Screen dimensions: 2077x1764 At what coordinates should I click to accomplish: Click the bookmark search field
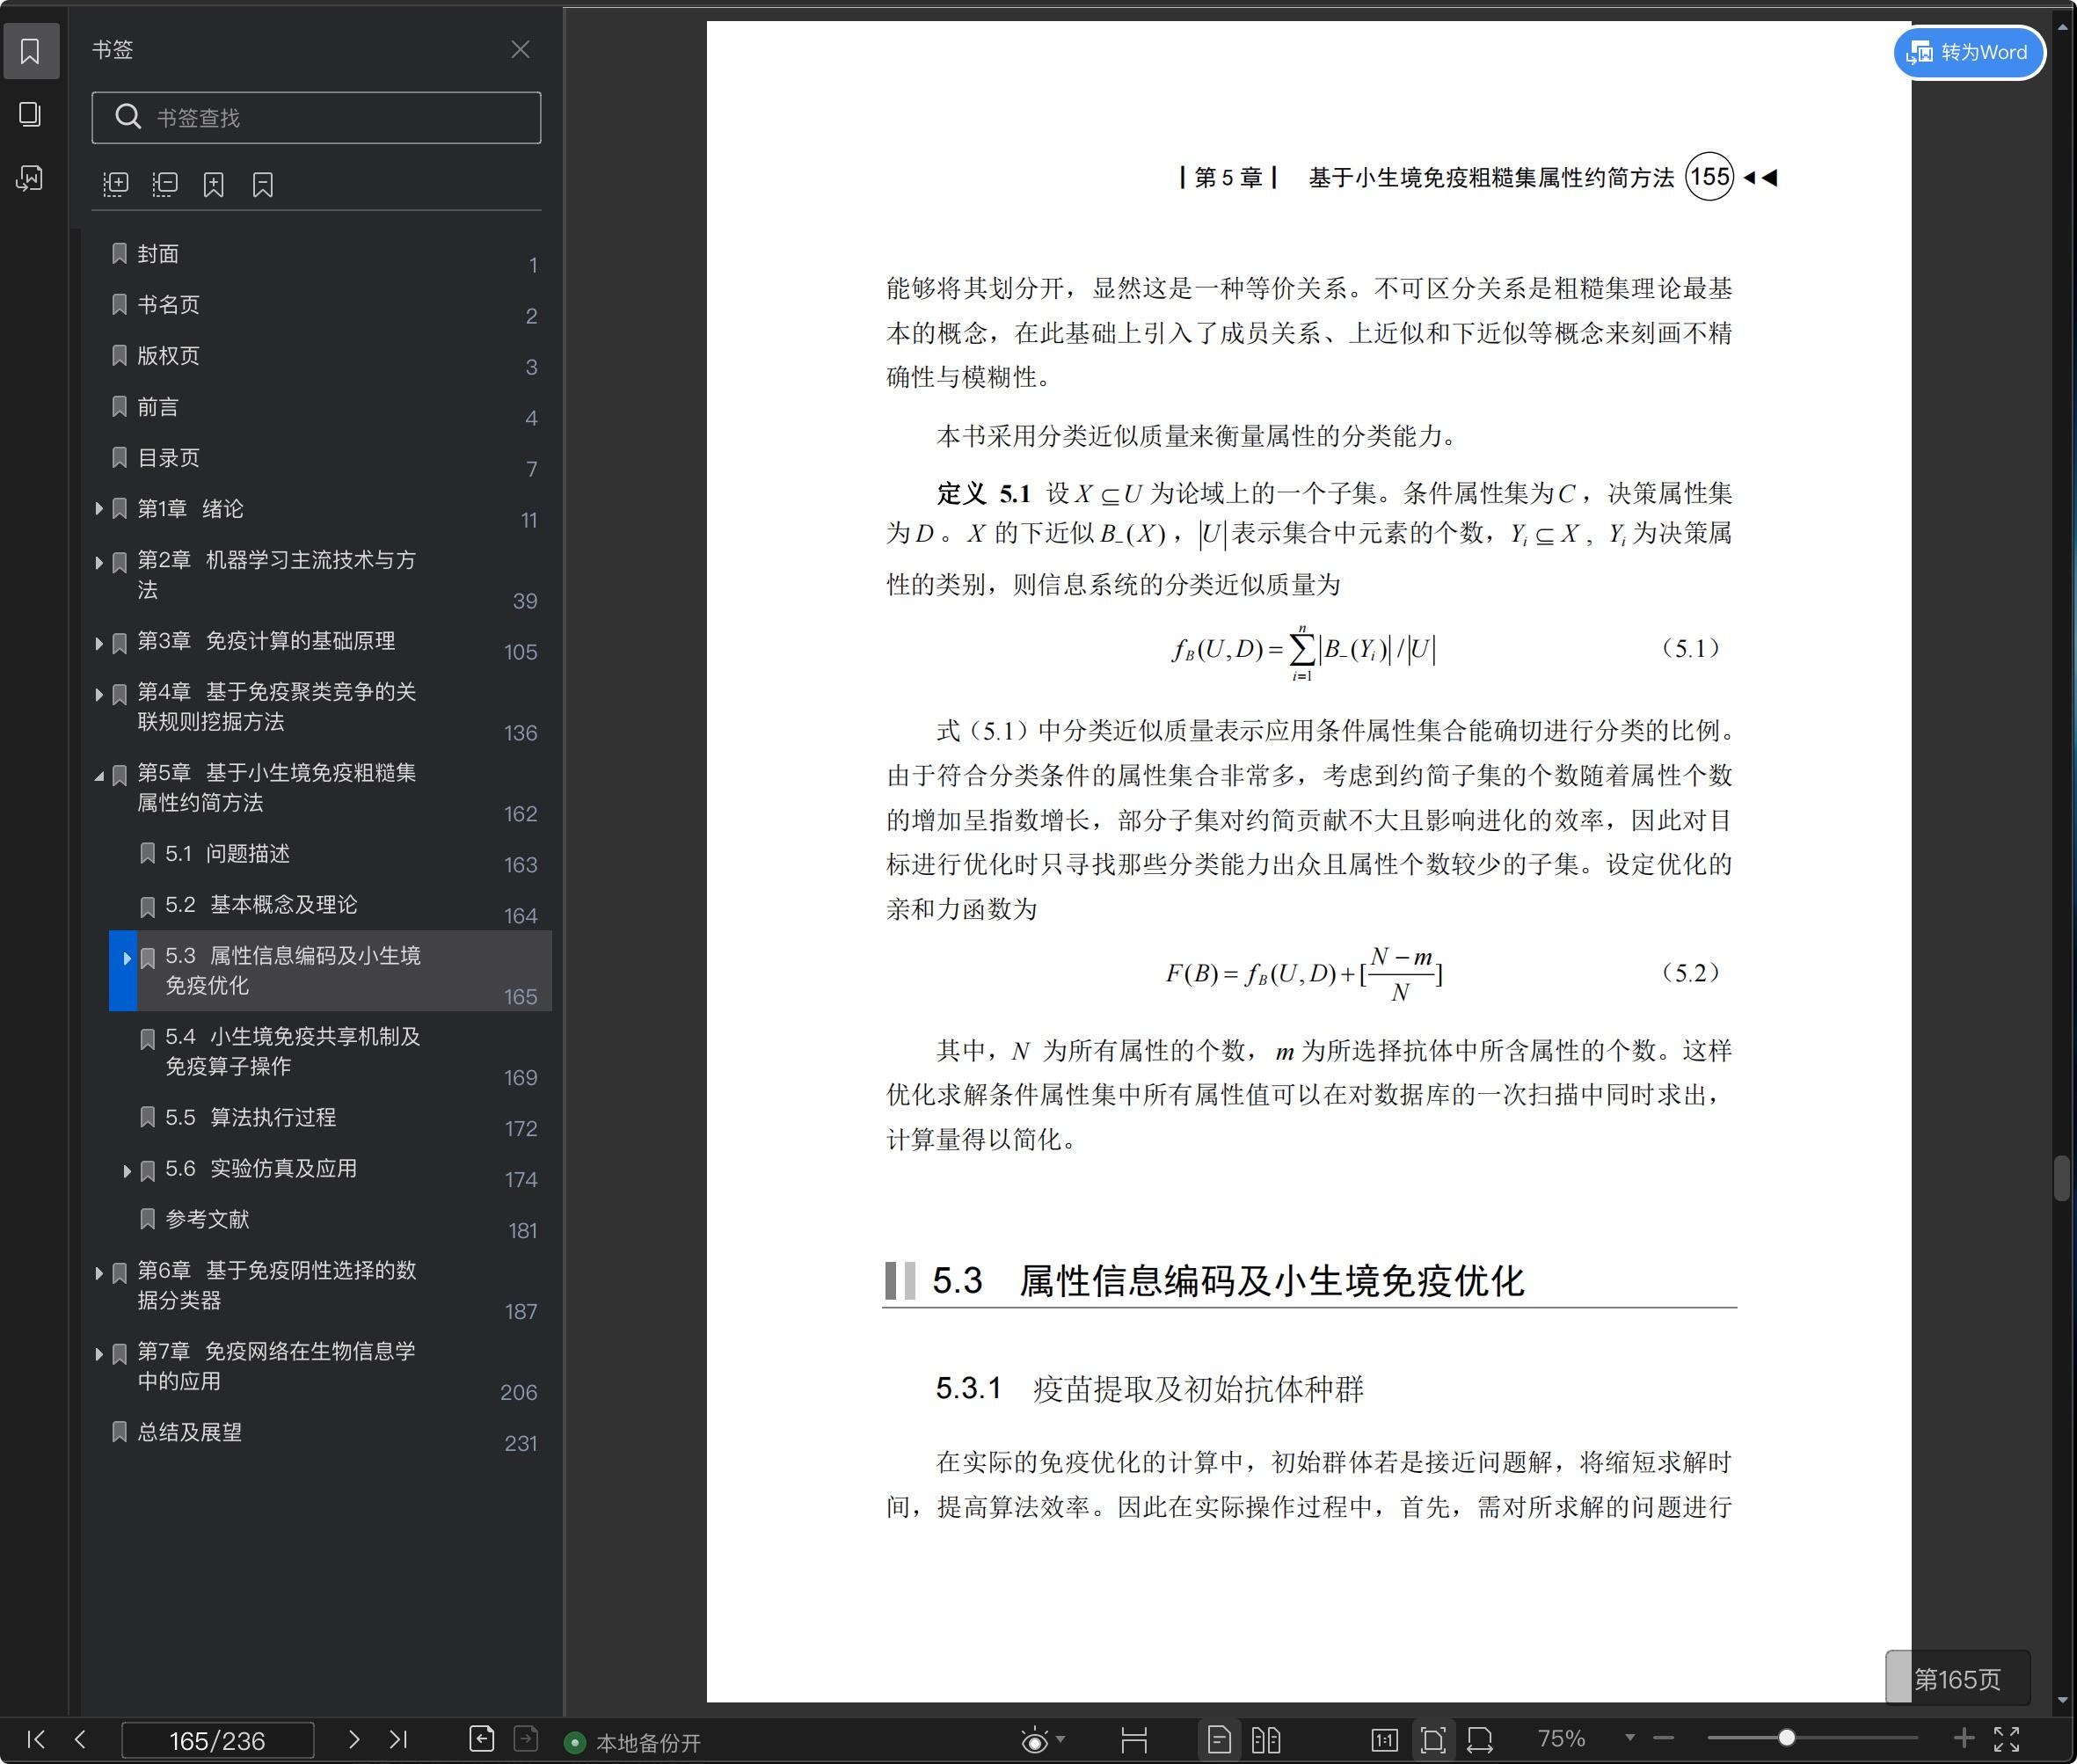[316, 118]
